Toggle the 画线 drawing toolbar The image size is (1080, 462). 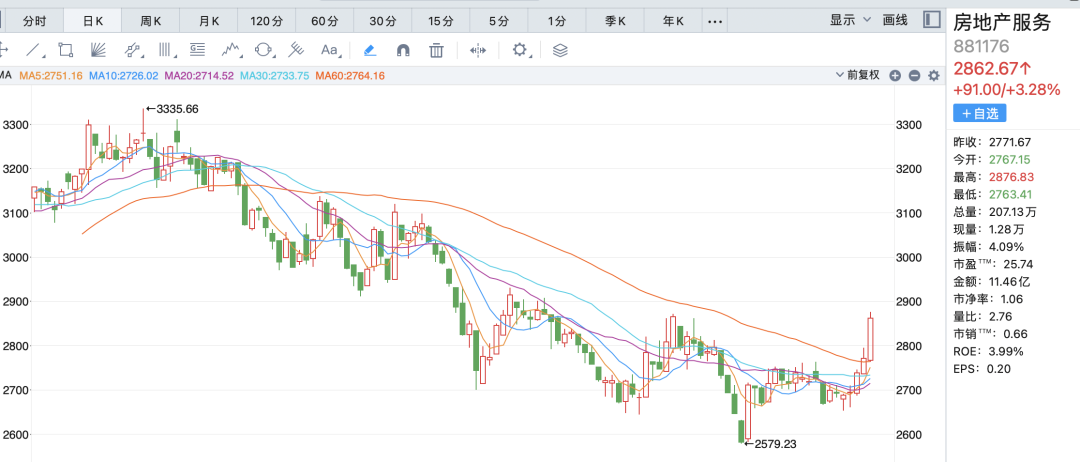point(895,20)
